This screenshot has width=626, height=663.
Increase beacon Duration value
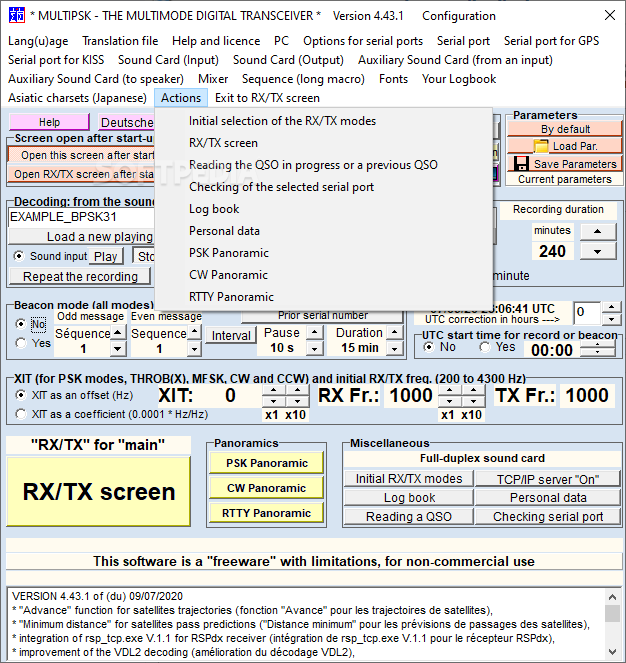click(x=395, y=332)
